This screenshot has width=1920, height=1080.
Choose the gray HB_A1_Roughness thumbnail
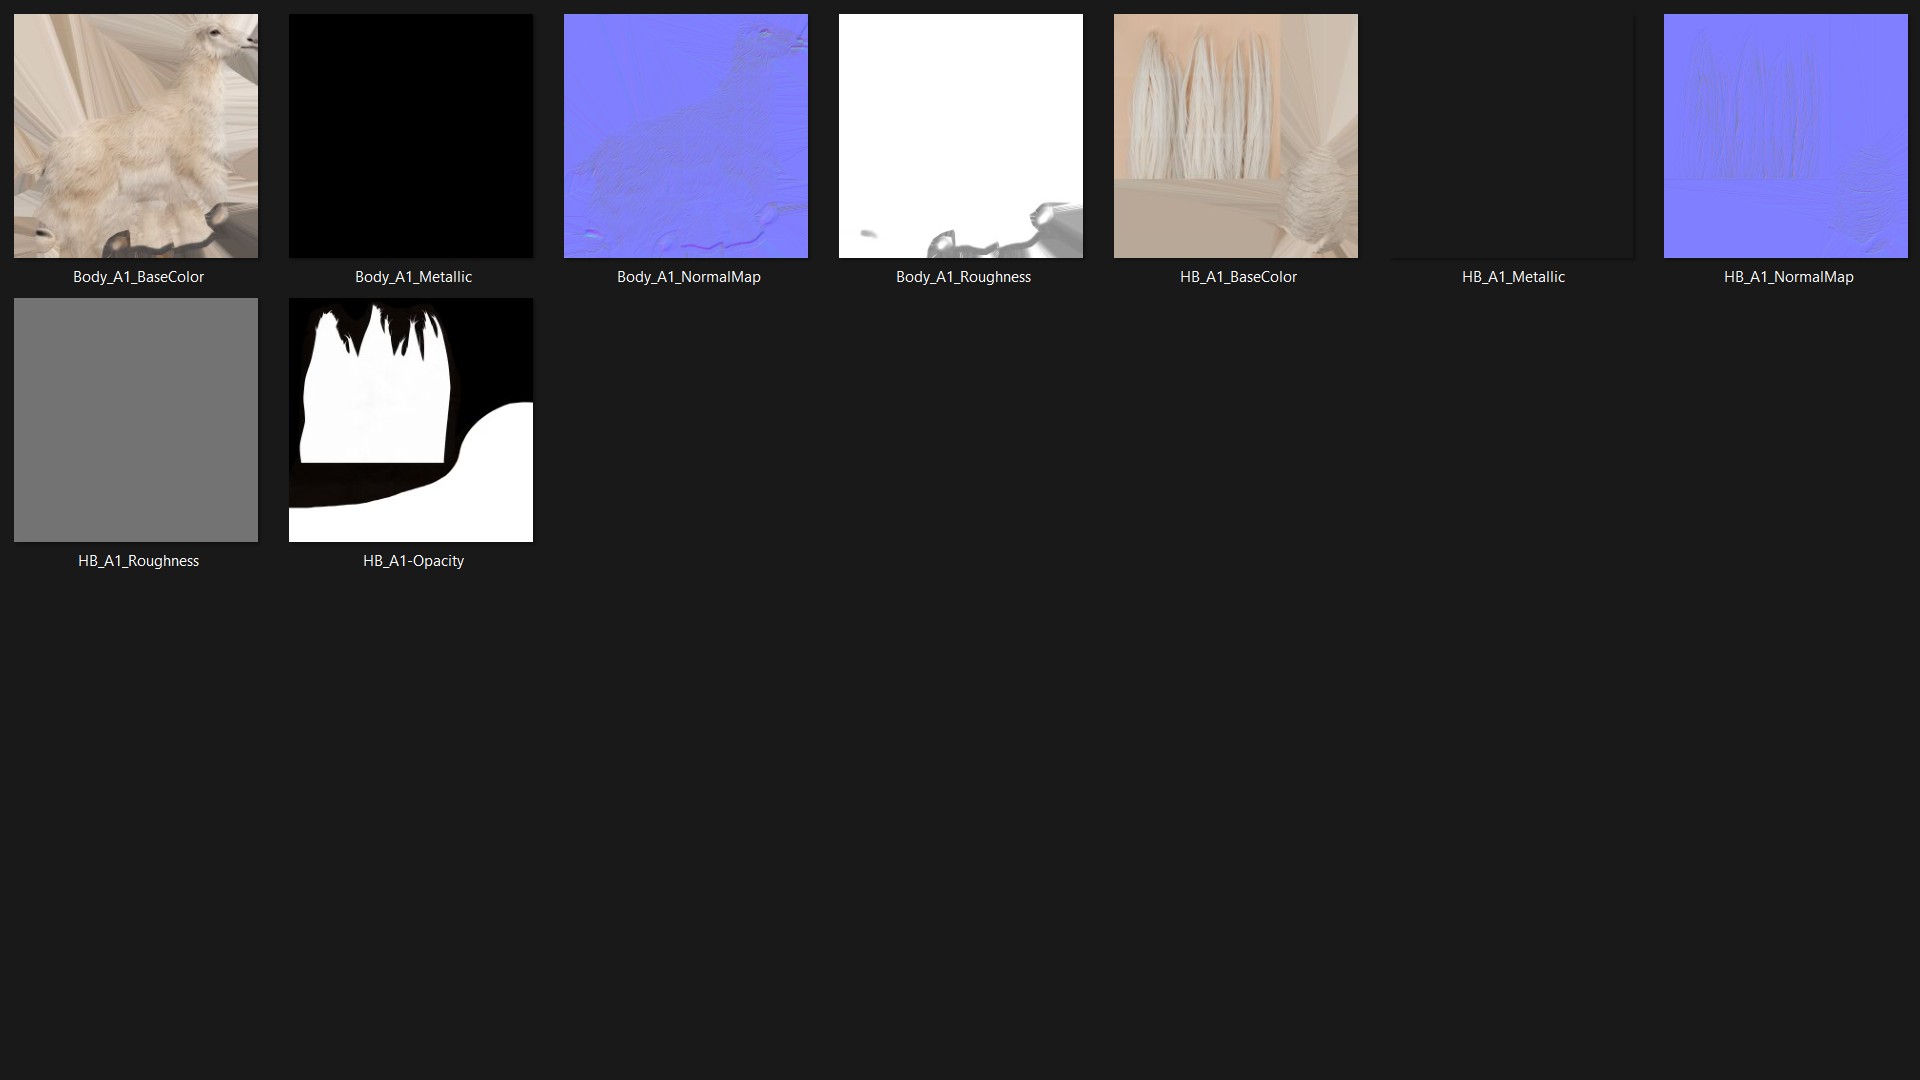136,420
